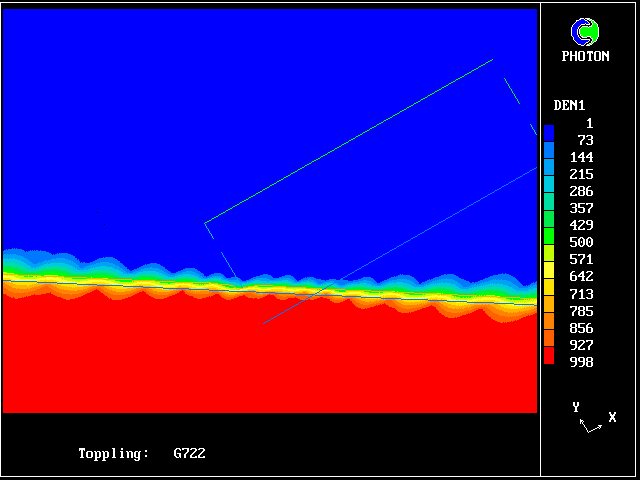Click the DEN1 legend title
This screenshot has width=640, height=480.
click(x=569, y=105)
